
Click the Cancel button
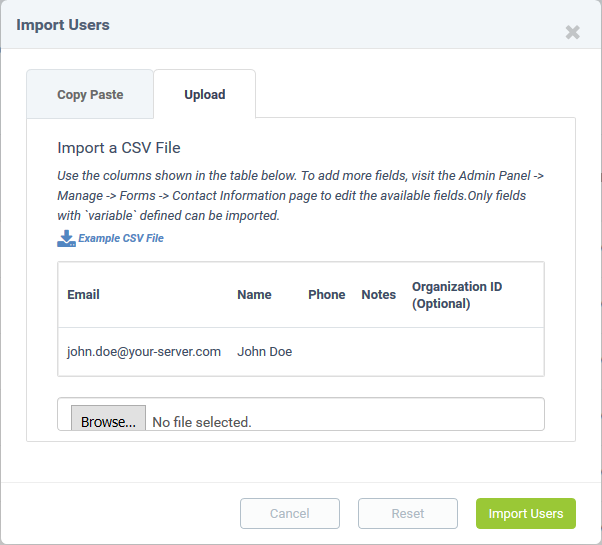[290, 514]
